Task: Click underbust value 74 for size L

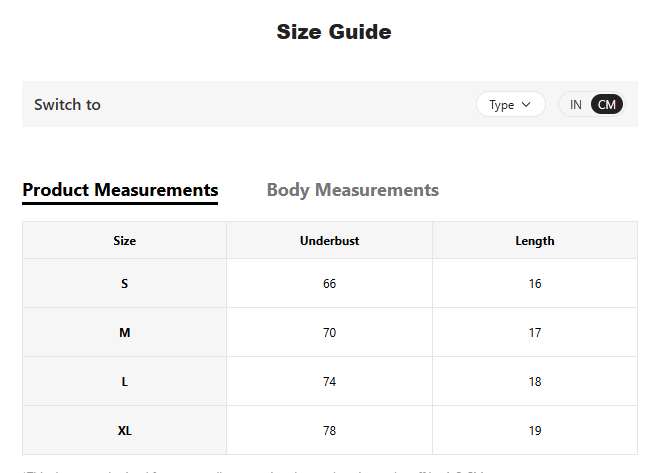Action: 329,382
